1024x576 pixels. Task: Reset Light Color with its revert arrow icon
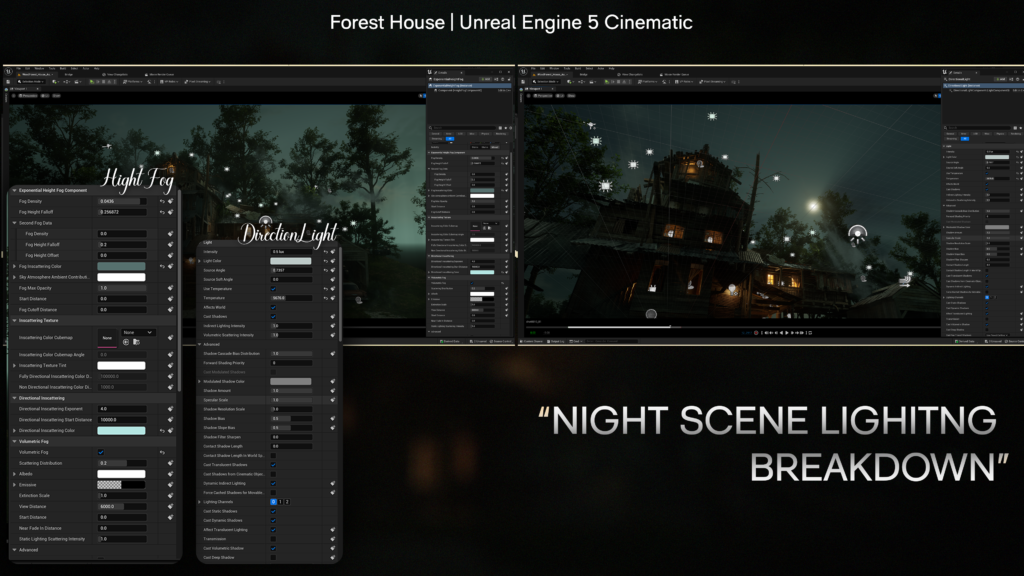coord(326,261)
